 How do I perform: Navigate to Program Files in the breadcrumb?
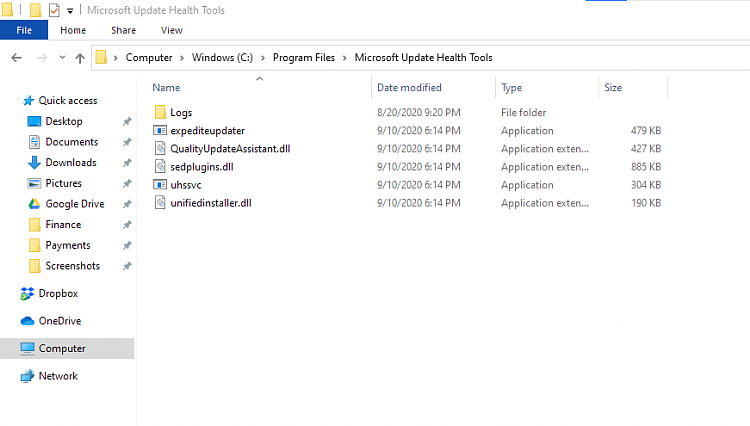pyautogui.click(x=304, y=57)
